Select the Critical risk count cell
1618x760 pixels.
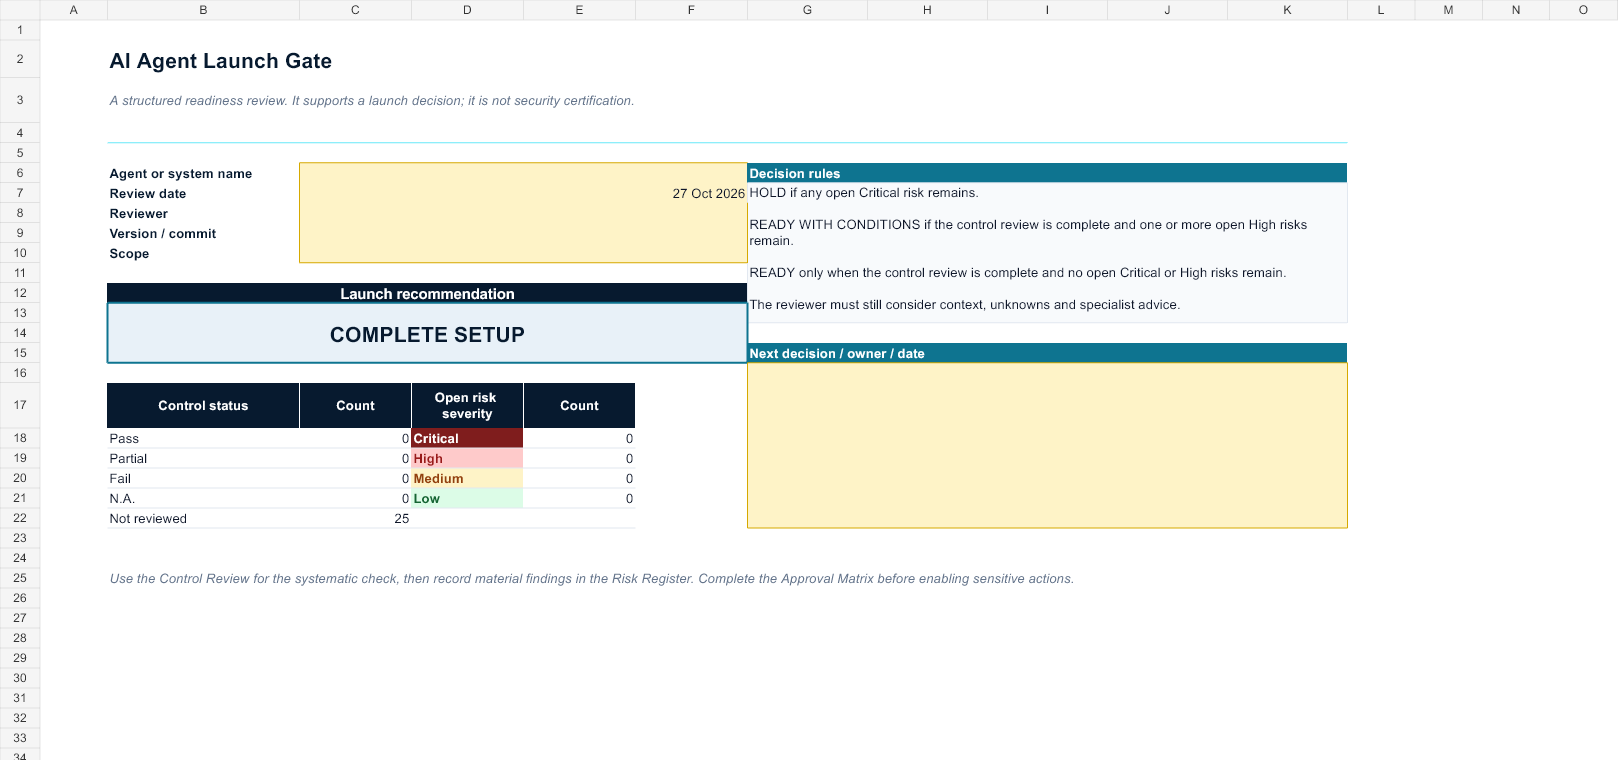pos(579,438)
